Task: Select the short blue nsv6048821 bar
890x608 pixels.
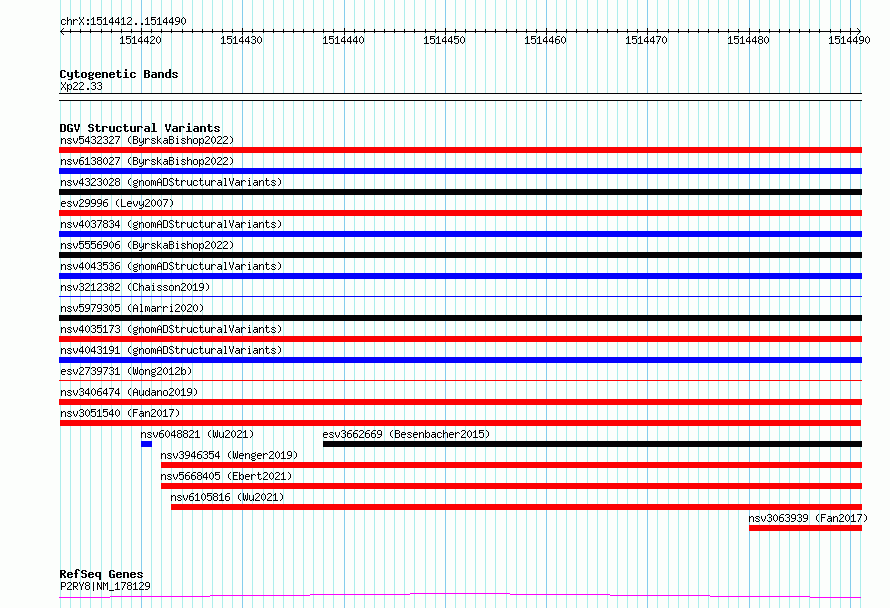Action: click(146, 444)
